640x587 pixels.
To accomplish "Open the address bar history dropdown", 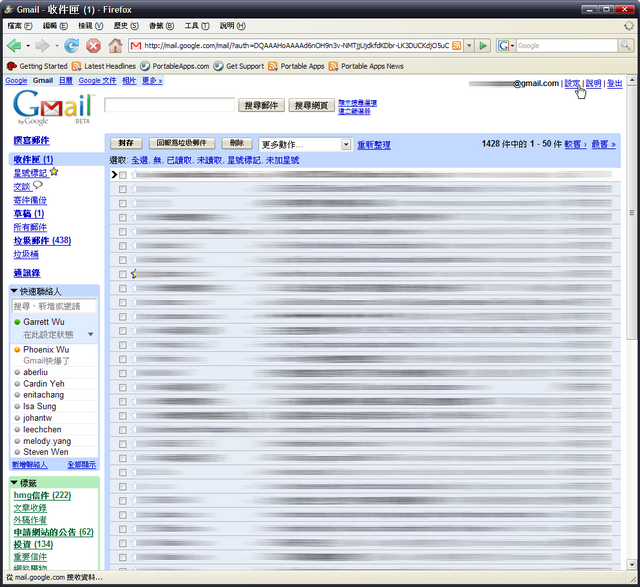I will [469, 46].
